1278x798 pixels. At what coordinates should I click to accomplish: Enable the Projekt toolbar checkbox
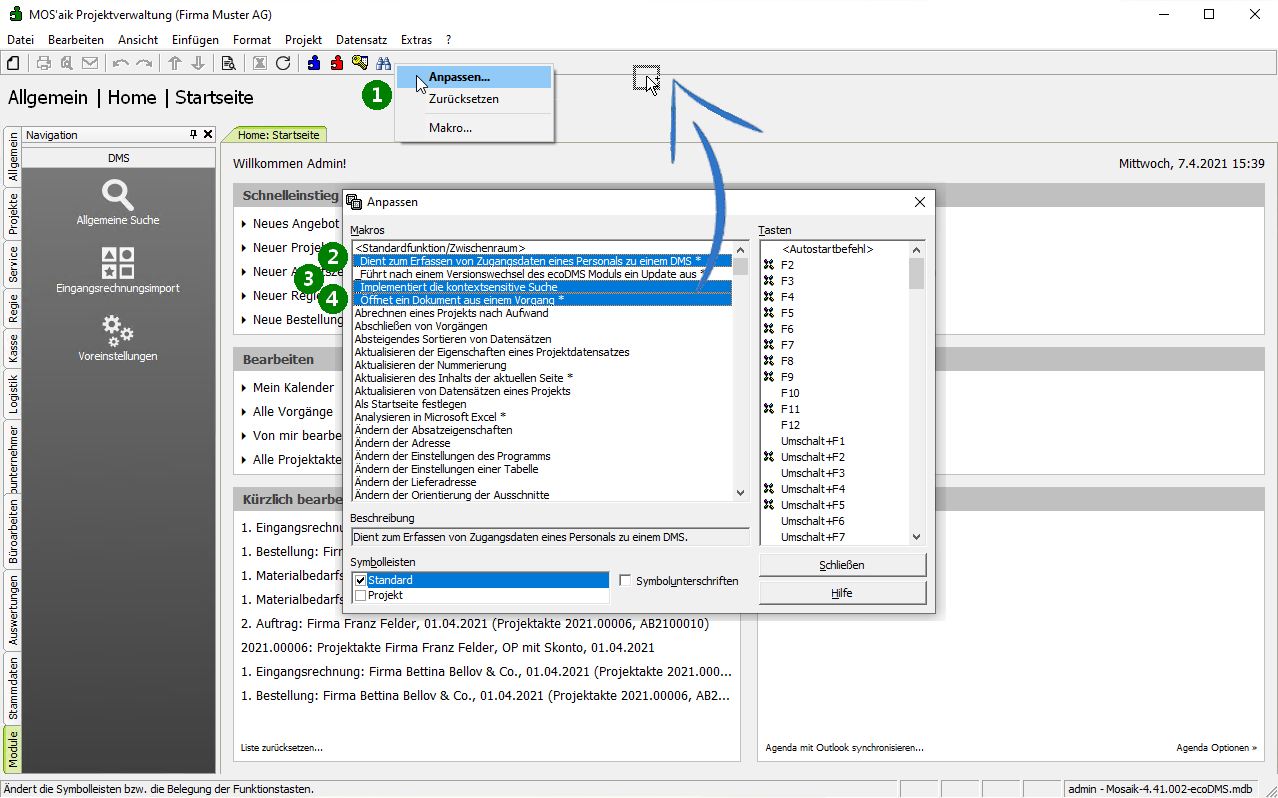click(x=361, y=595)
